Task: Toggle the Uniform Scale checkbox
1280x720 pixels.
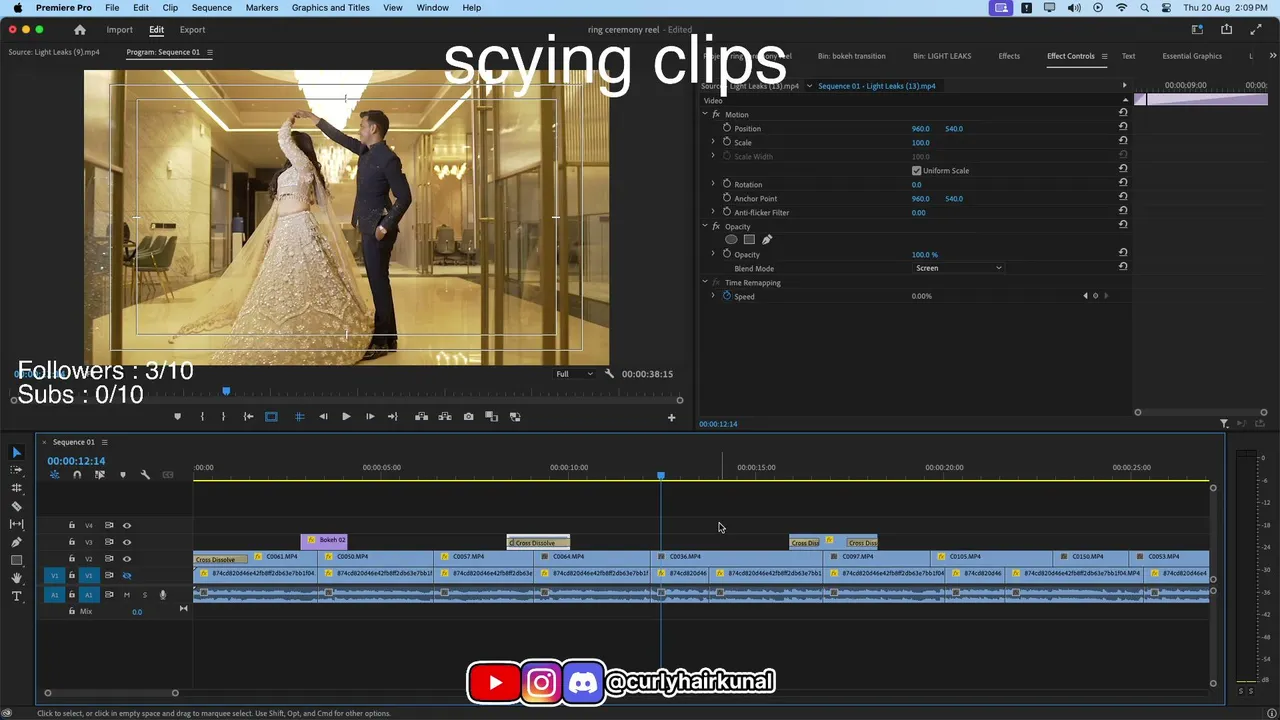Action: click(916, 171)
